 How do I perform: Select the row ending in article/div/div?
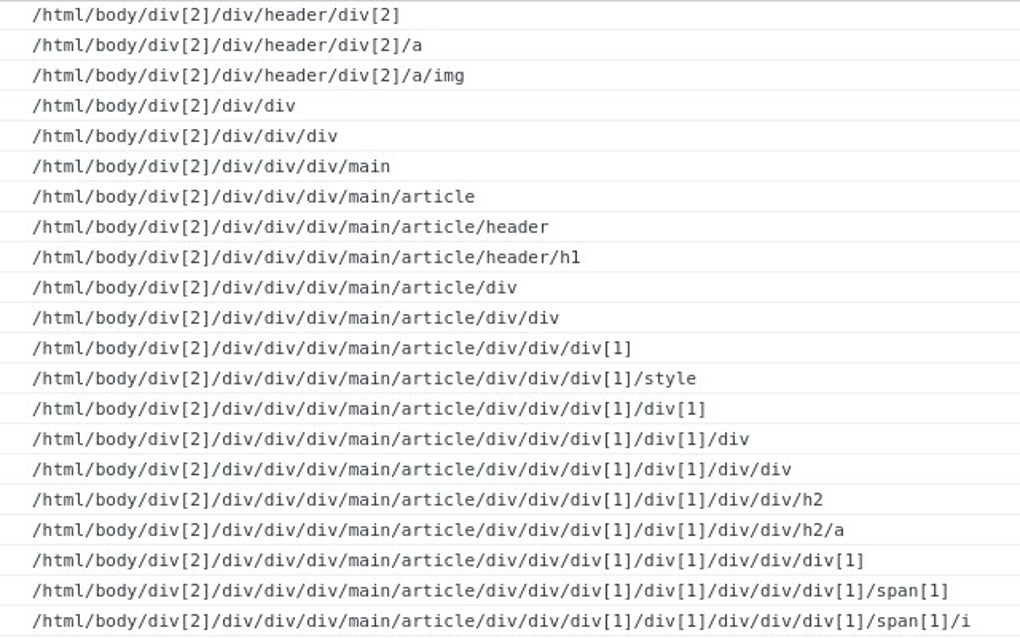(x=510, y=318)
